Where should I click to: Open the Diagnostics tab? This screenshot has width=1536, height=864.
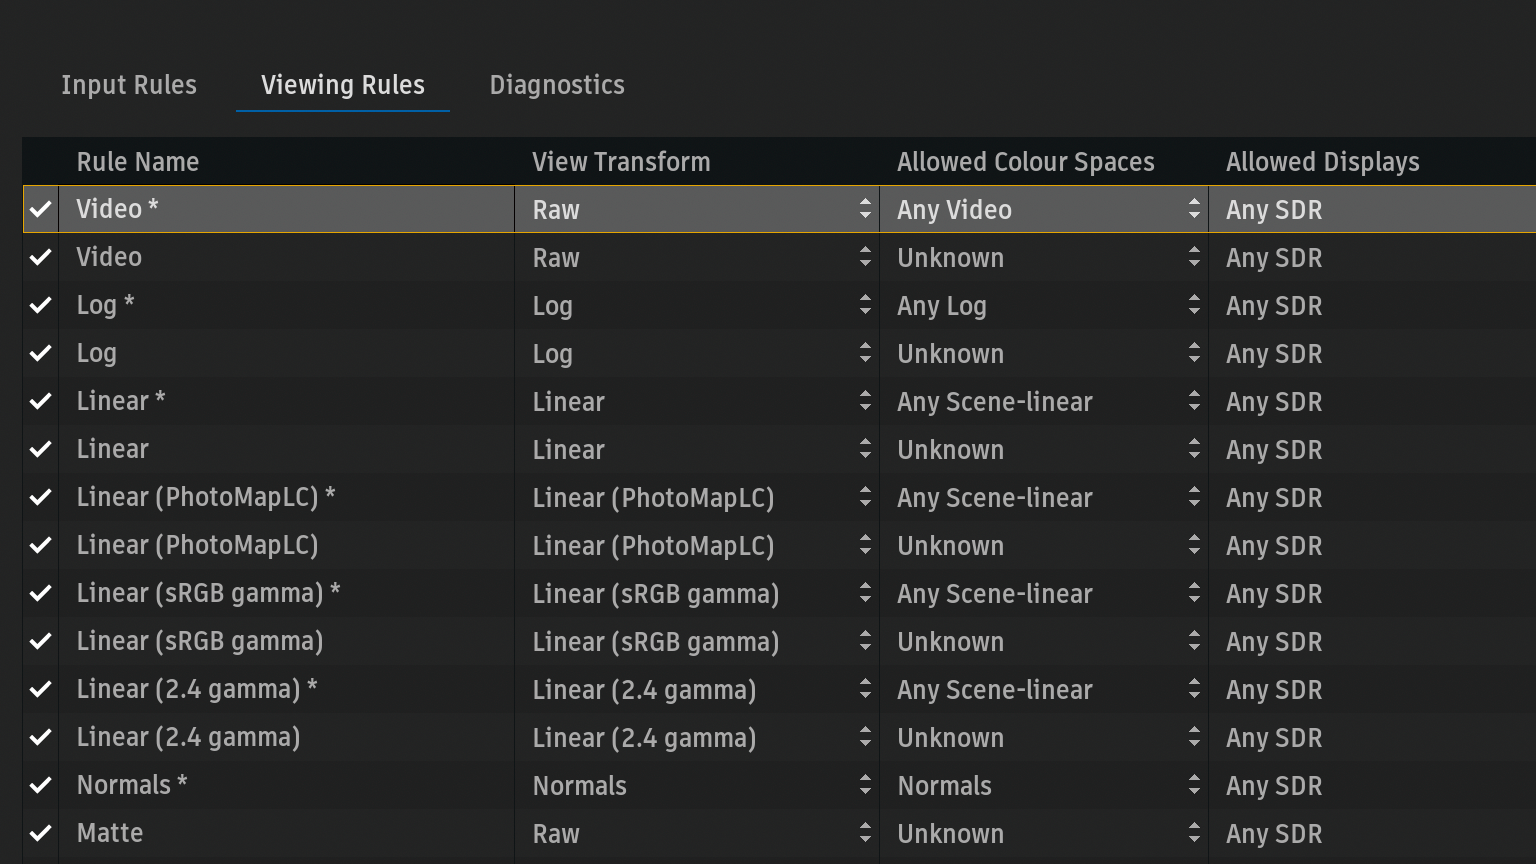coord(557,85)
